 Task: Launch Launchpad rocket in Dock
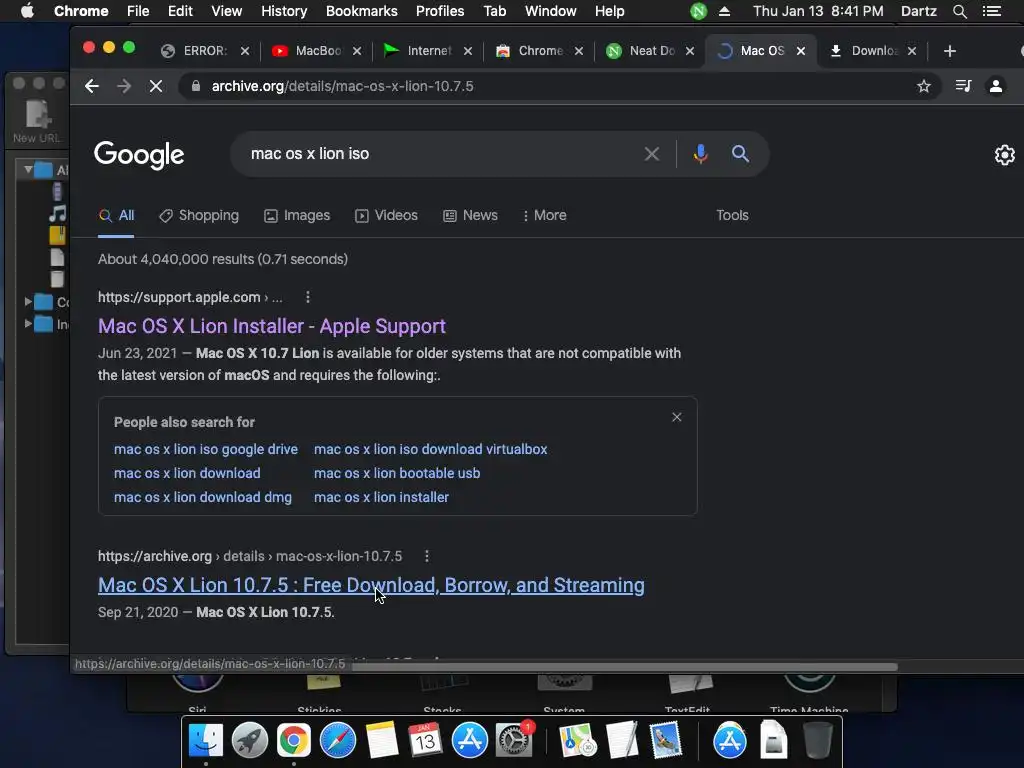pyautogui.click(x=249, y=740)
